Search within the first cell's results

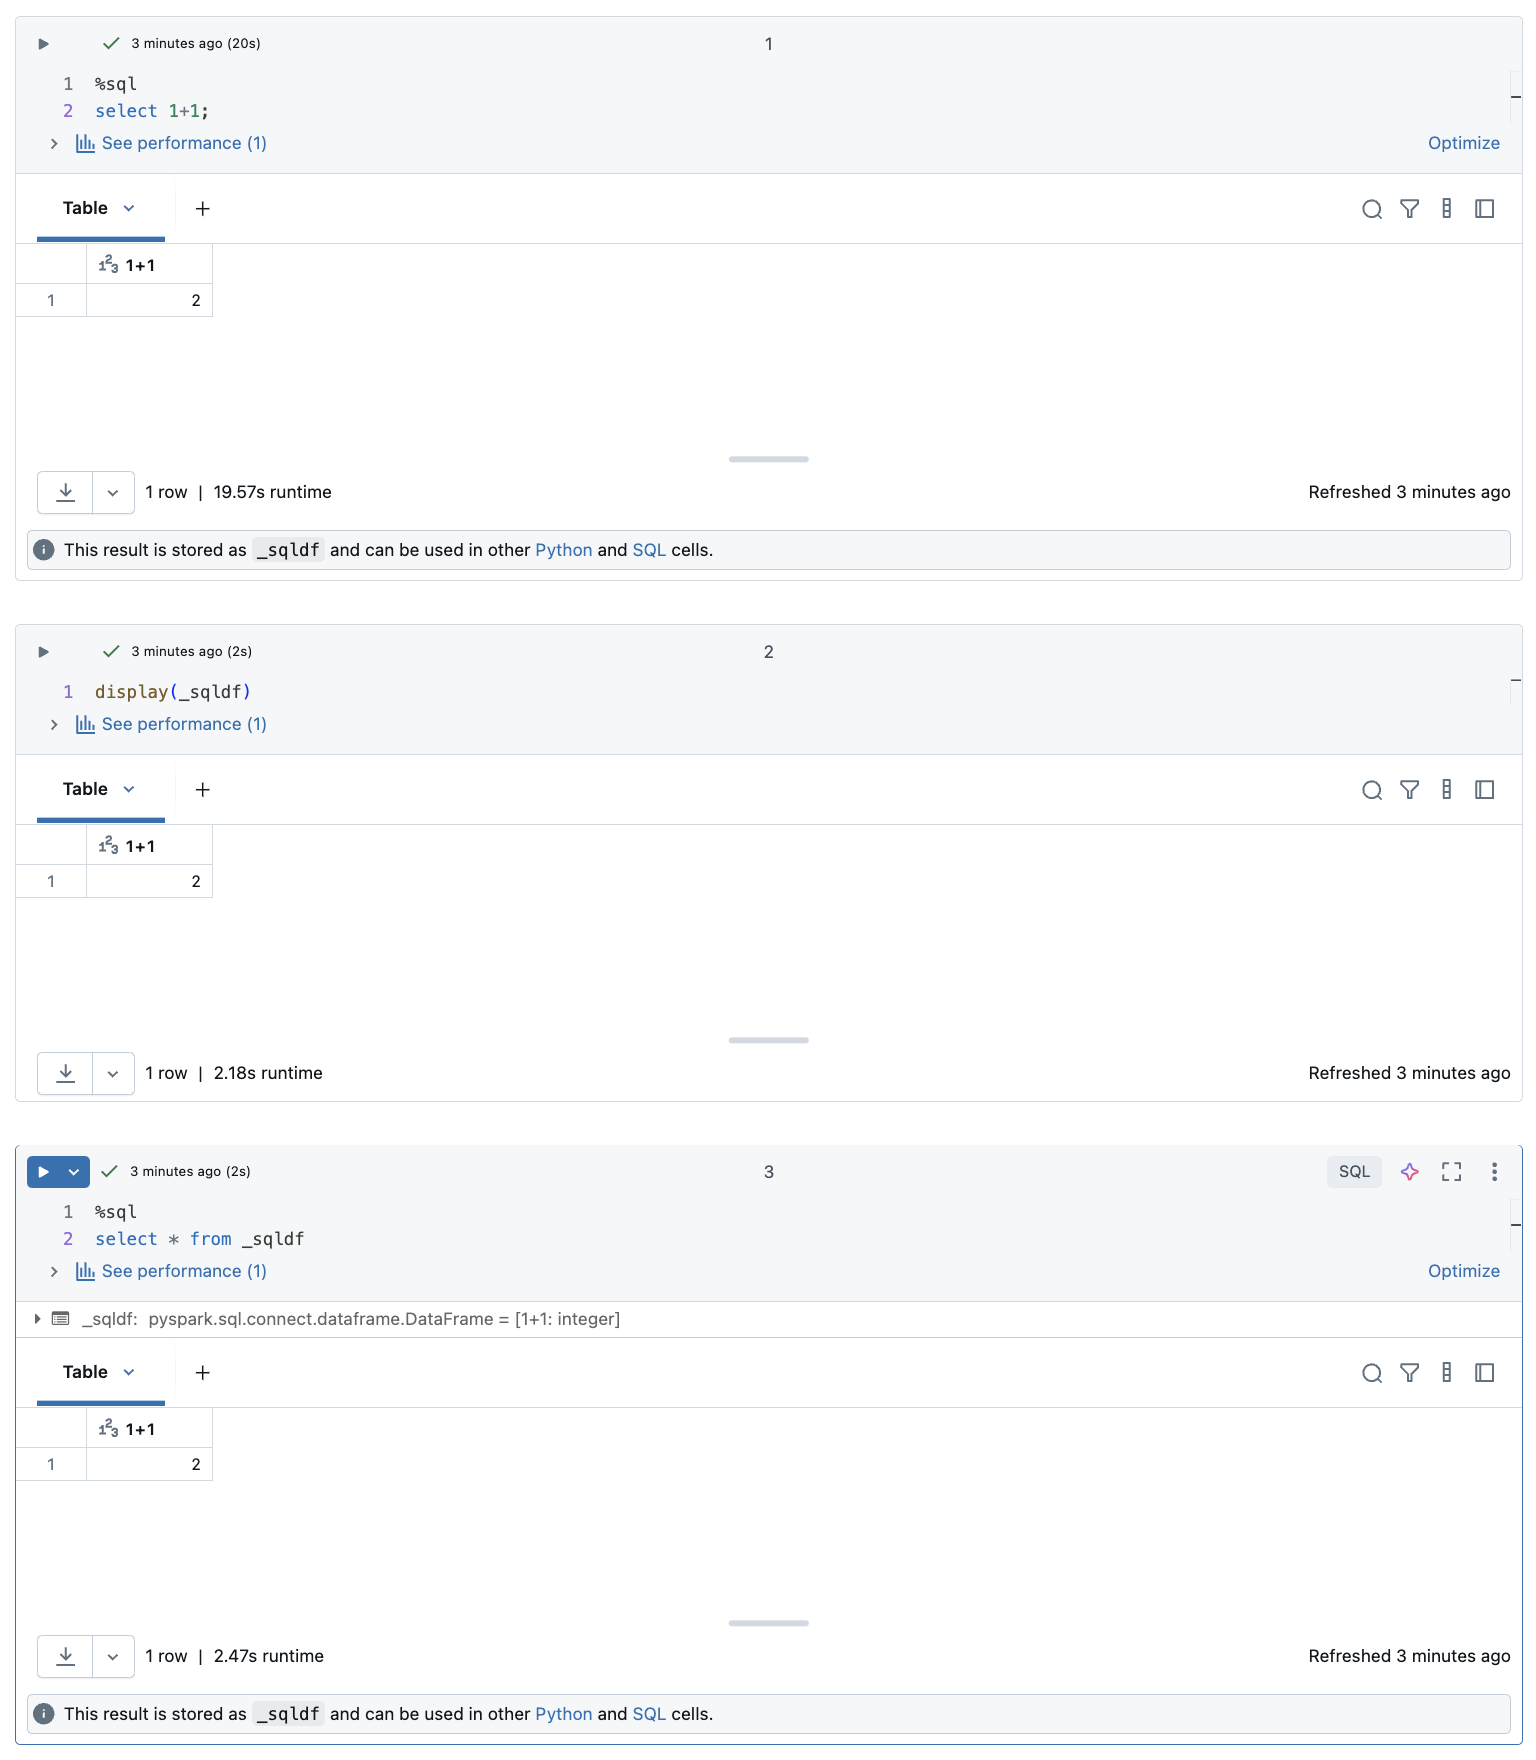(x=1371, y=209)
